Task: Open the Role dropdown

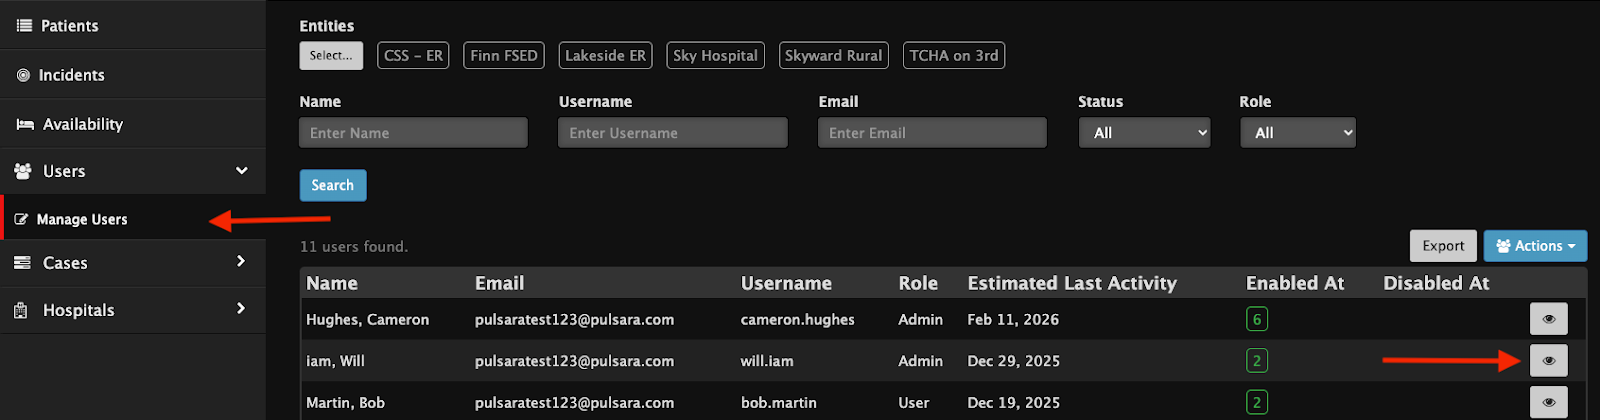Action: point(1297,133)
